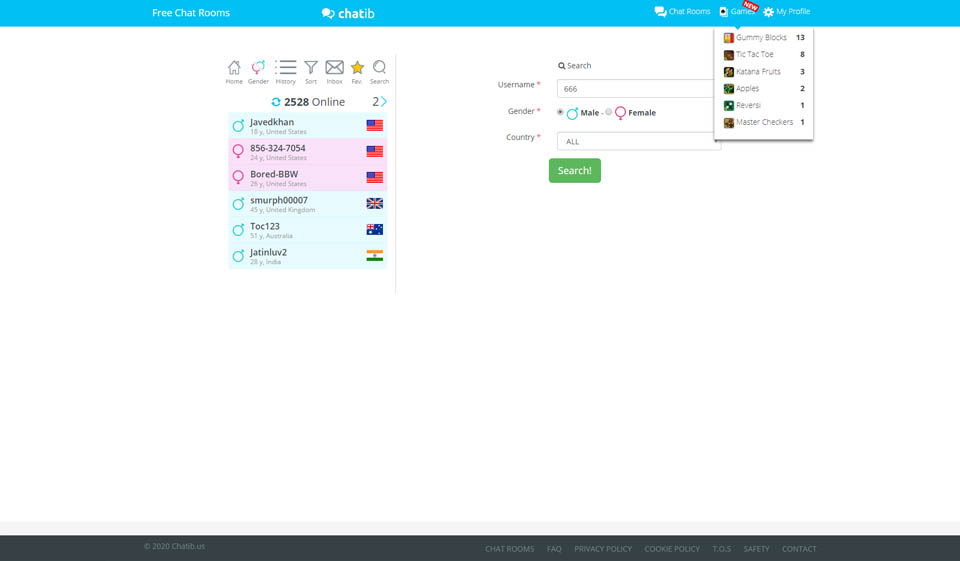Viewport: 960px width, 561px height.
Task: Choose Master Checkers from games menu
Action: (x=764, y=122)
